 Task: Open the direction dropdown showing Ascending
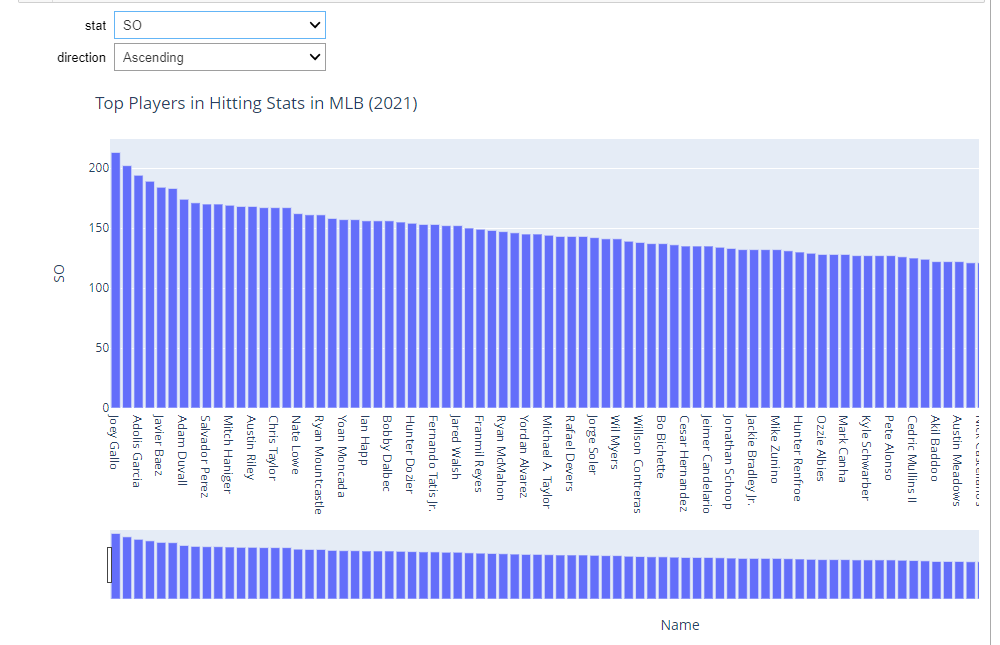(x=219, y=57)
